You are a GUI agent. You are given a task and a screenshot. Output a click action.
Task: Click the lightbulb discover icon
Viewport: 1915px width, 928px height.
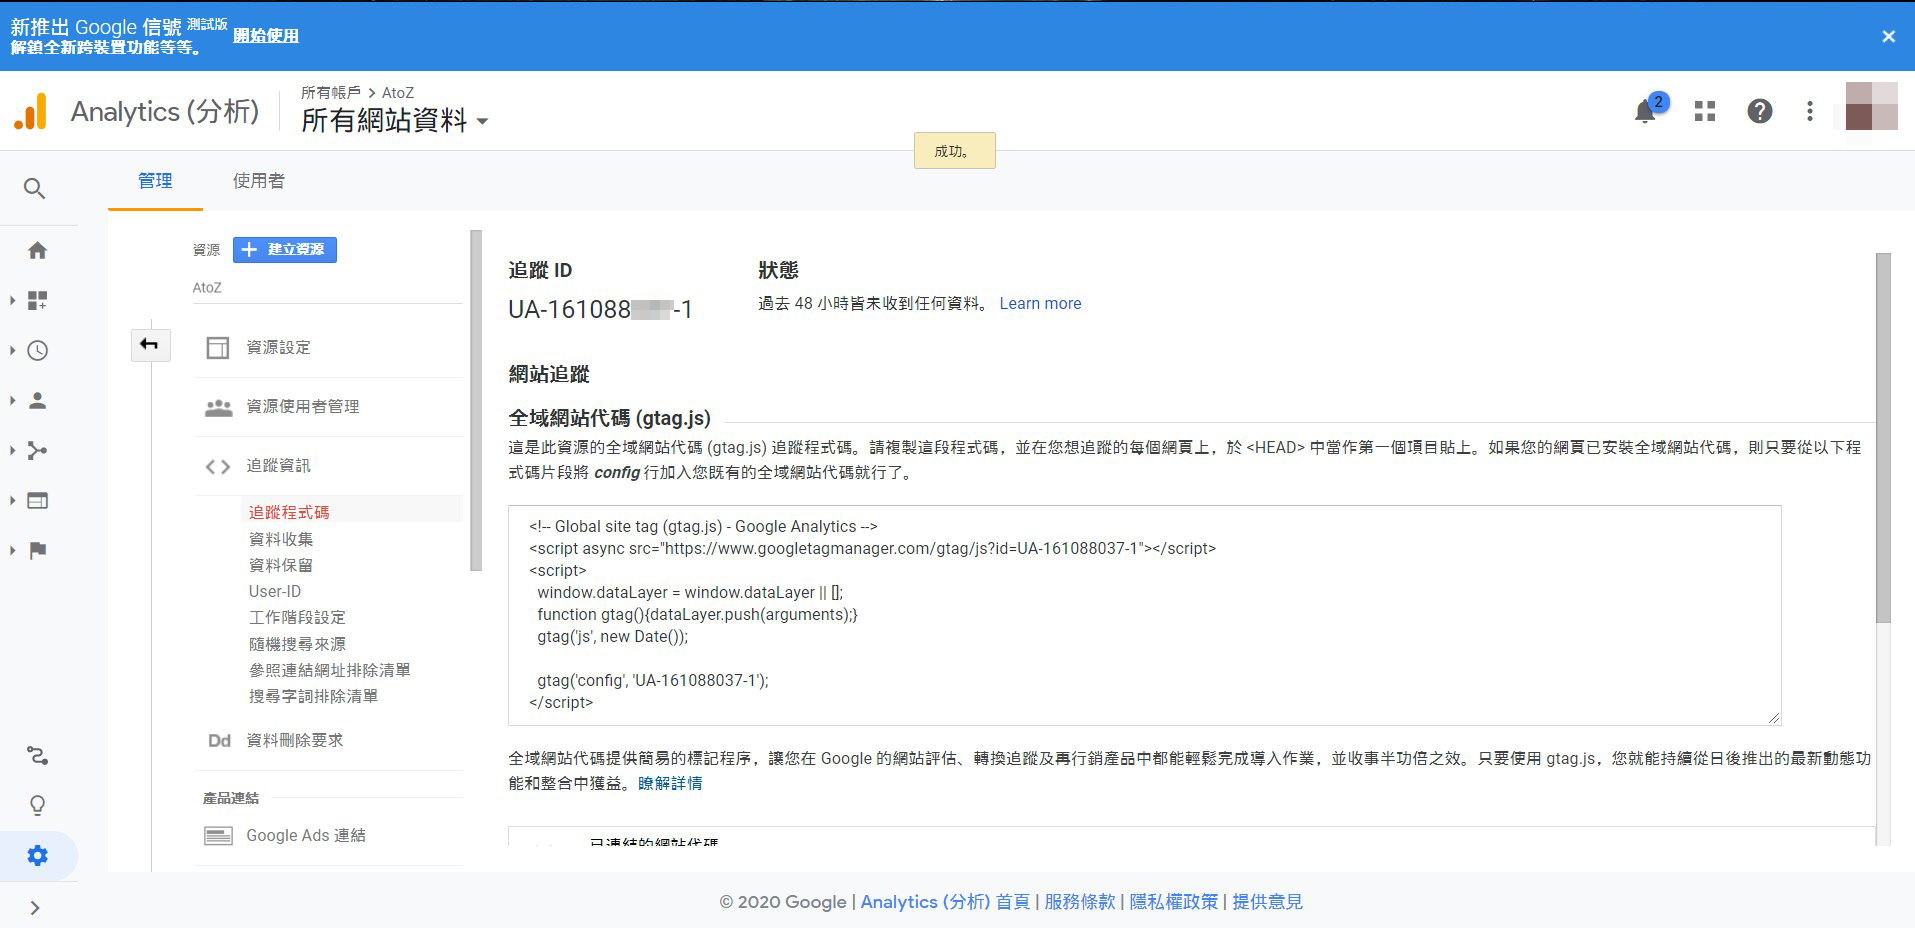tap(37, 806)
